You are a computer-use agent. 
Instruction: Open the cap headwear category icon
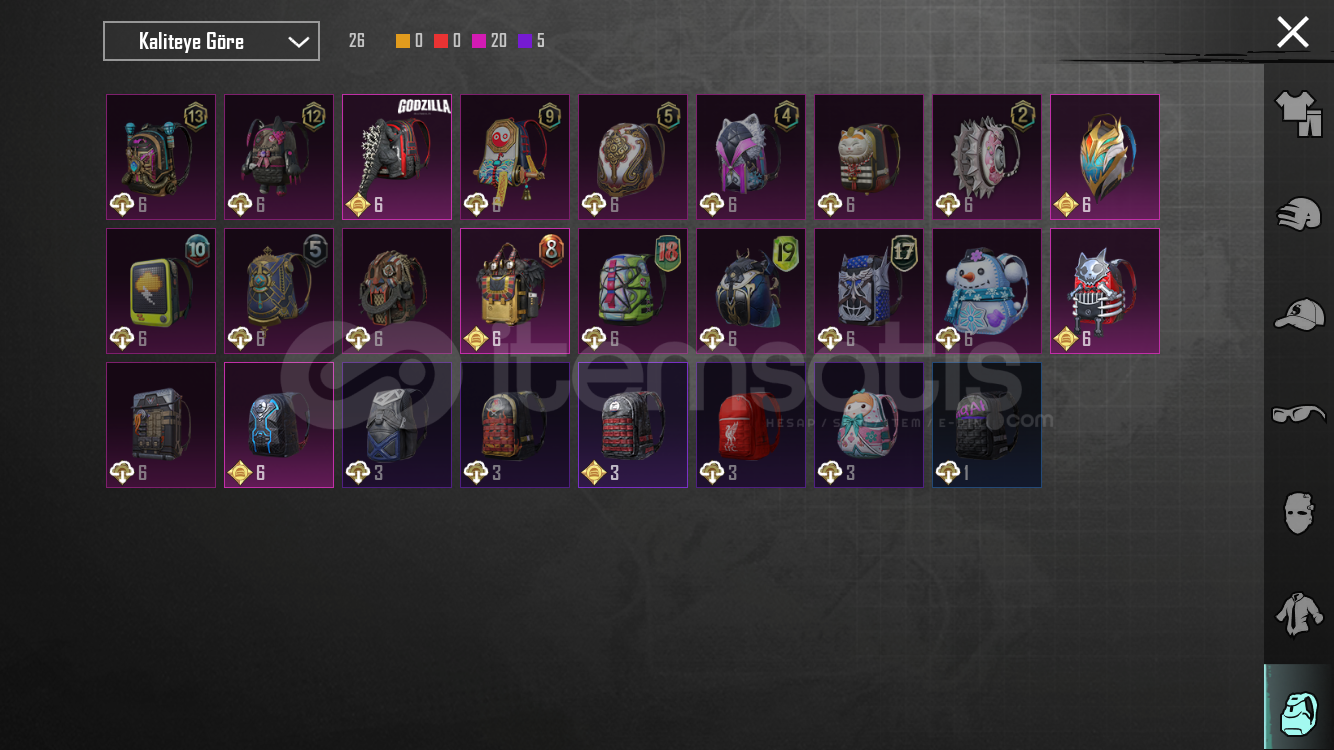[x=1298, y=314]
